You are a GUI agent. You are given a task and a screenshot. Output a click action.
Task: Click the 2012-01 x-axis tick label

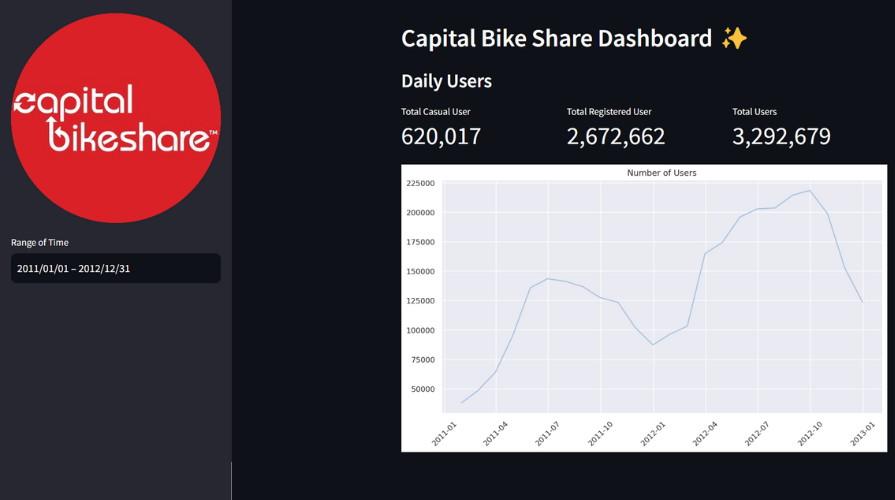[x=653, y=434]
